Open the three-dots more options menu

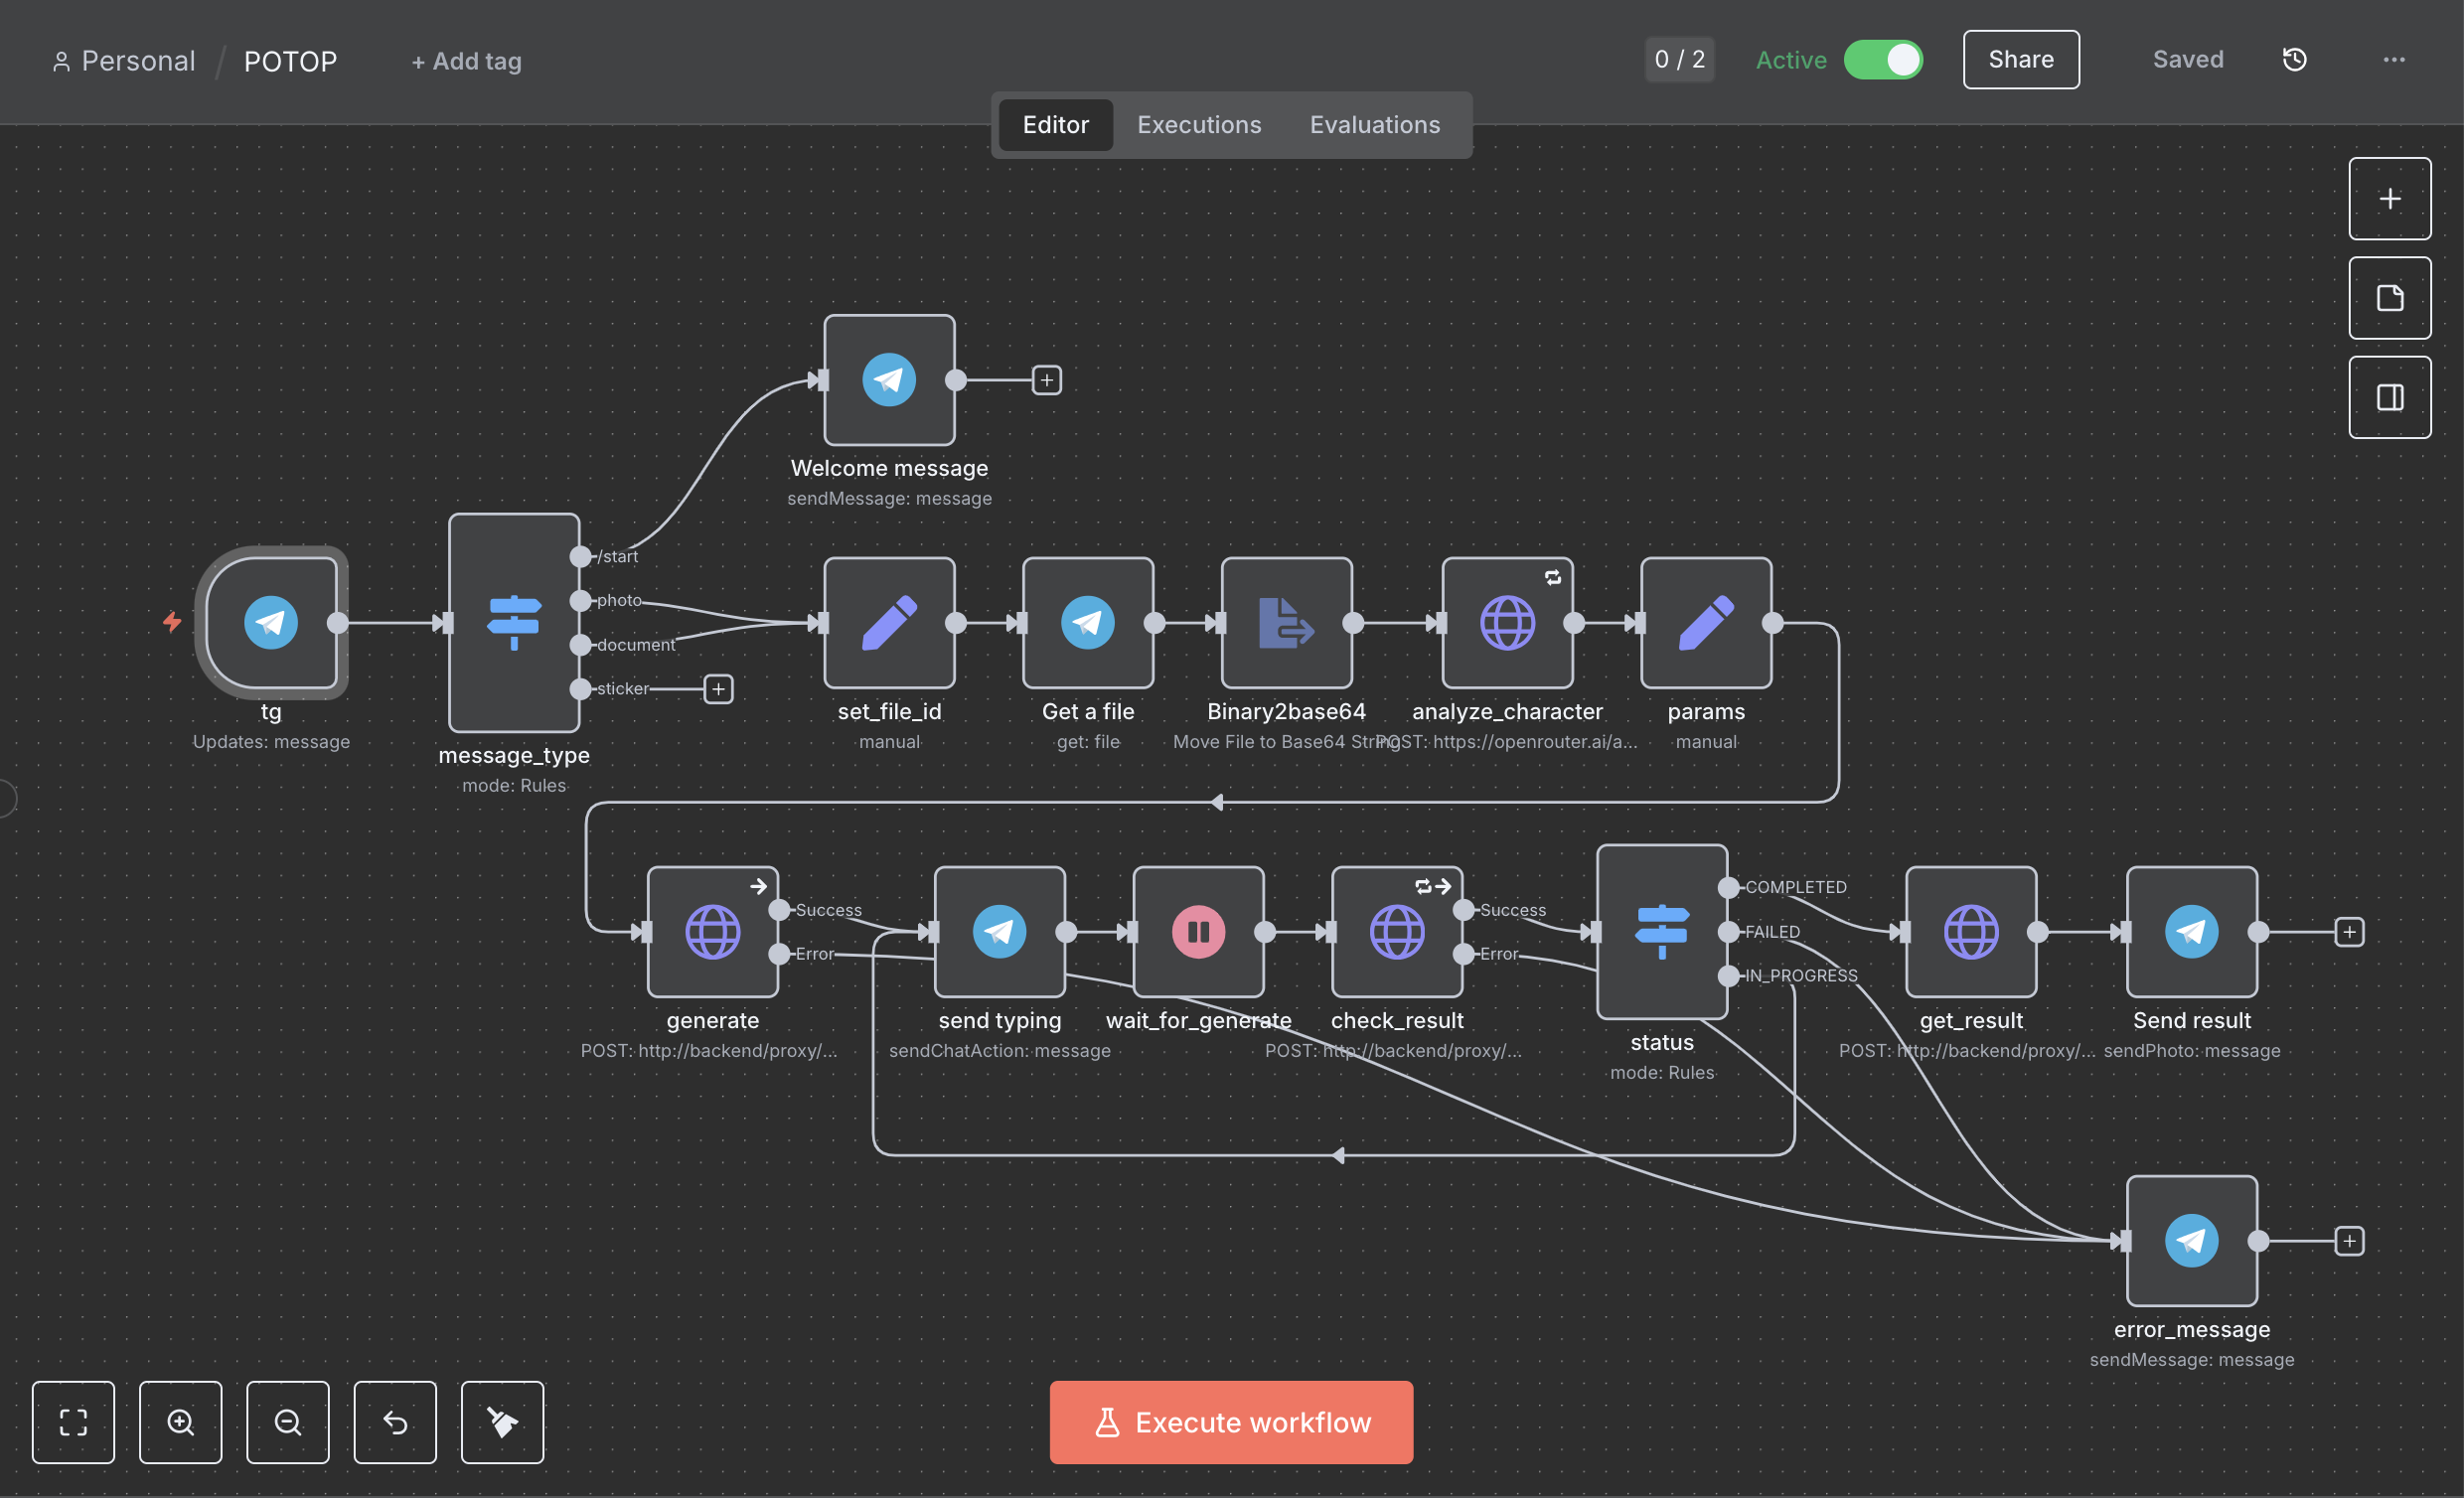click(x=2393, y=60)
